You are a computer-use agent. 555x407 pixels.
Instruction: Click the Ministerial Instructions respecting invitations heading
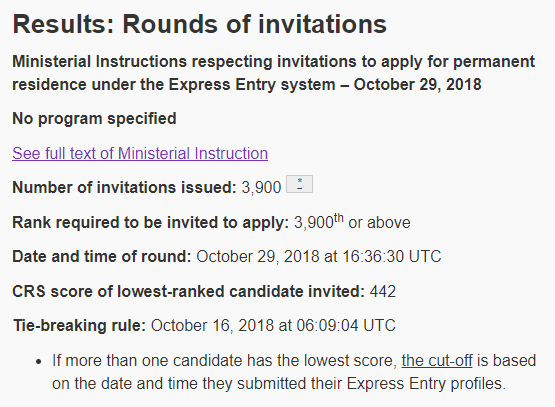point(273,73)
